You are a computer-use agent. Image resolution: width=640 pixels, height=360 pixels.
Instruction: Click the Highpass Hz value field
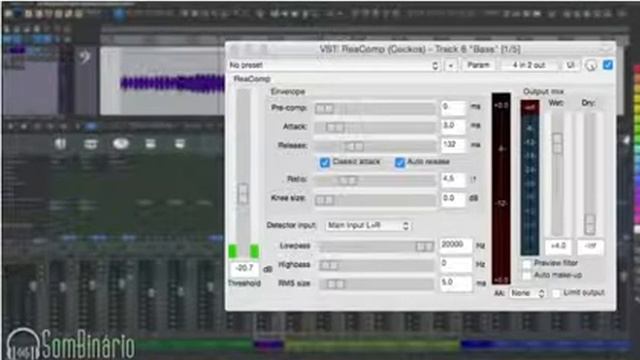pos(456,264)
